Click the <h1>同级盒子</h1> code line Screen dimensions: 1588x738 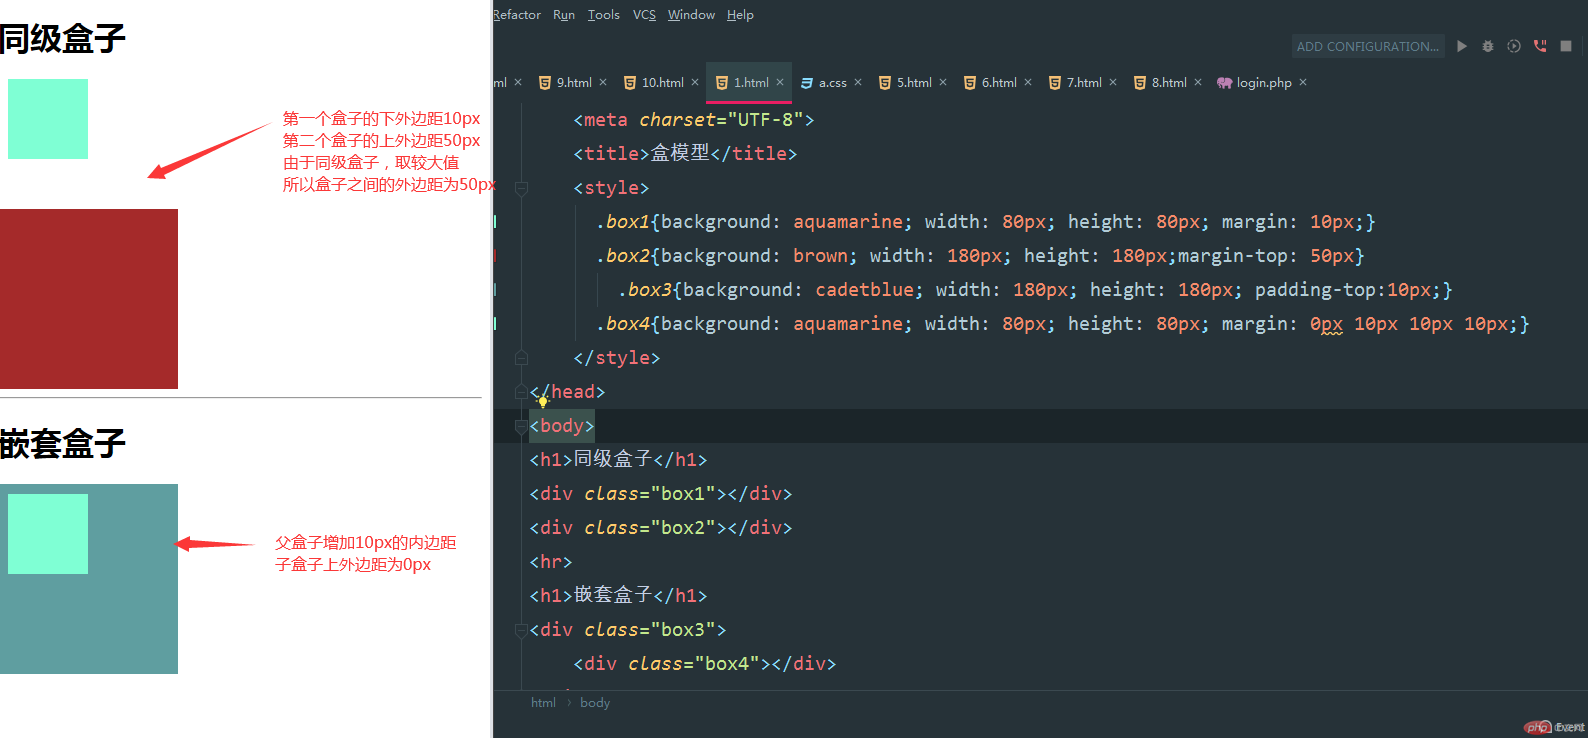[618, 460]
